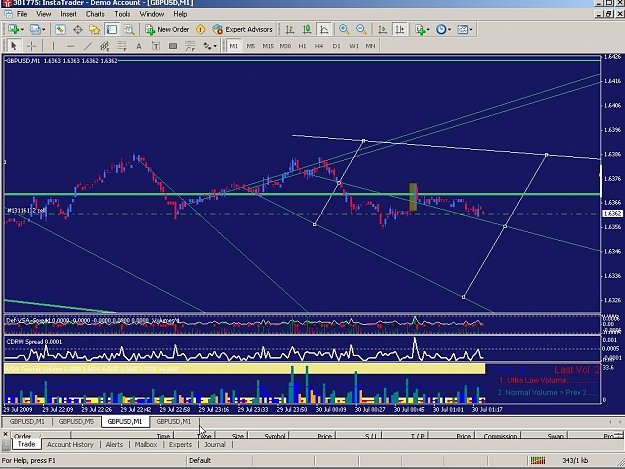Open the Alerts terminal tab
The height and width of the screenshot is (469, 625).
pos(114,445)
